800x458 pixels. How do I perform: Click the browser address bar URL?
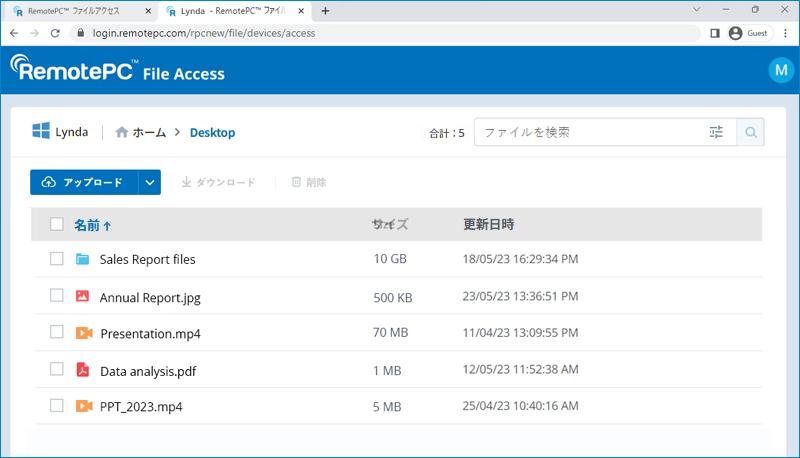204,33
